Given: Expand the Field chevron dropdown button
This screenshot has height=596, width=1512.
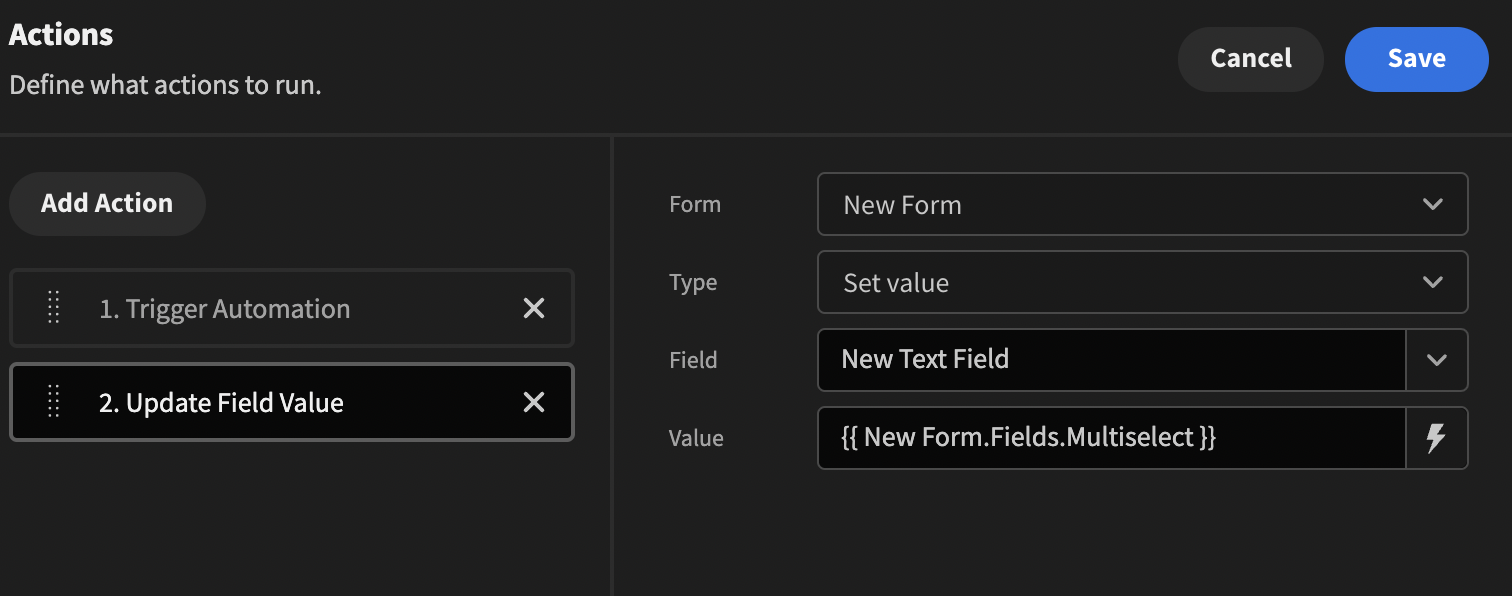Looking at the screenshot, I should click(1436, 360).
